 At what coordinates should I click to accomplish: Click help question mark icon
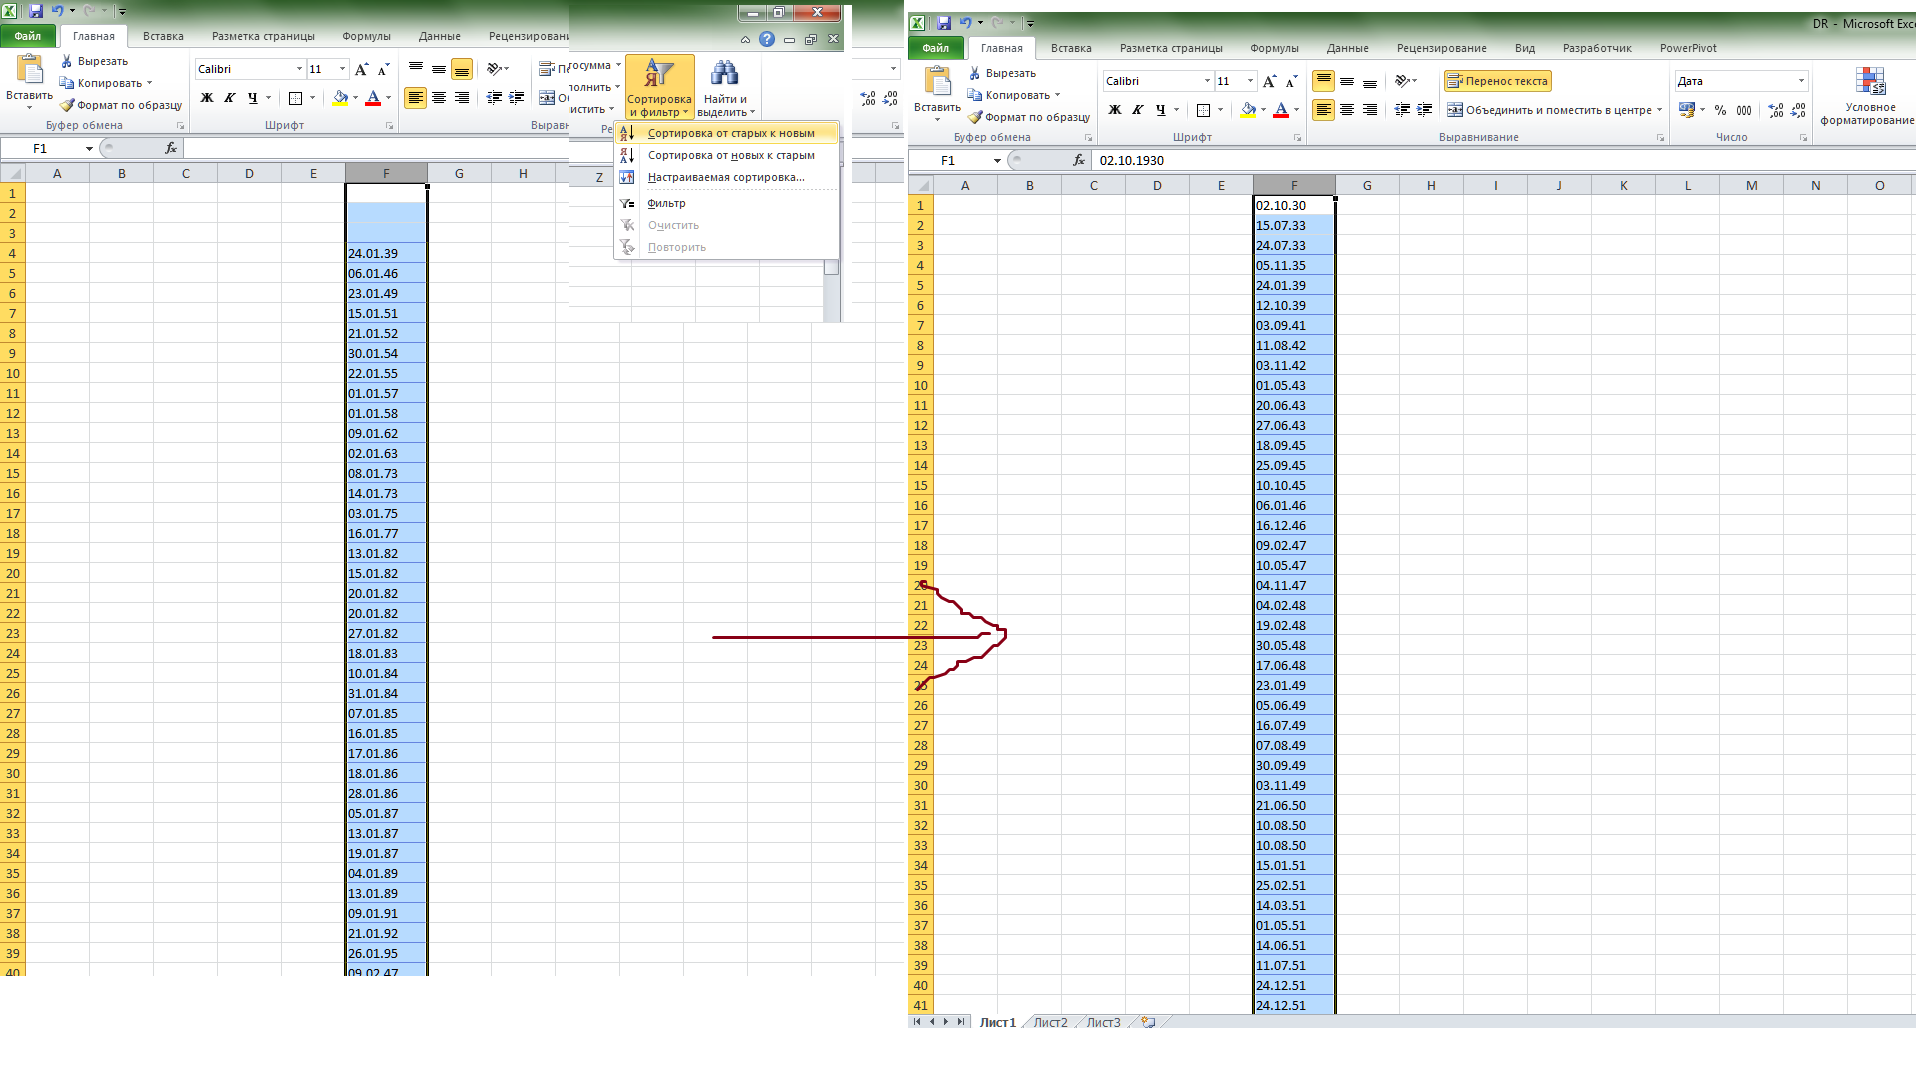pos(767,39)
